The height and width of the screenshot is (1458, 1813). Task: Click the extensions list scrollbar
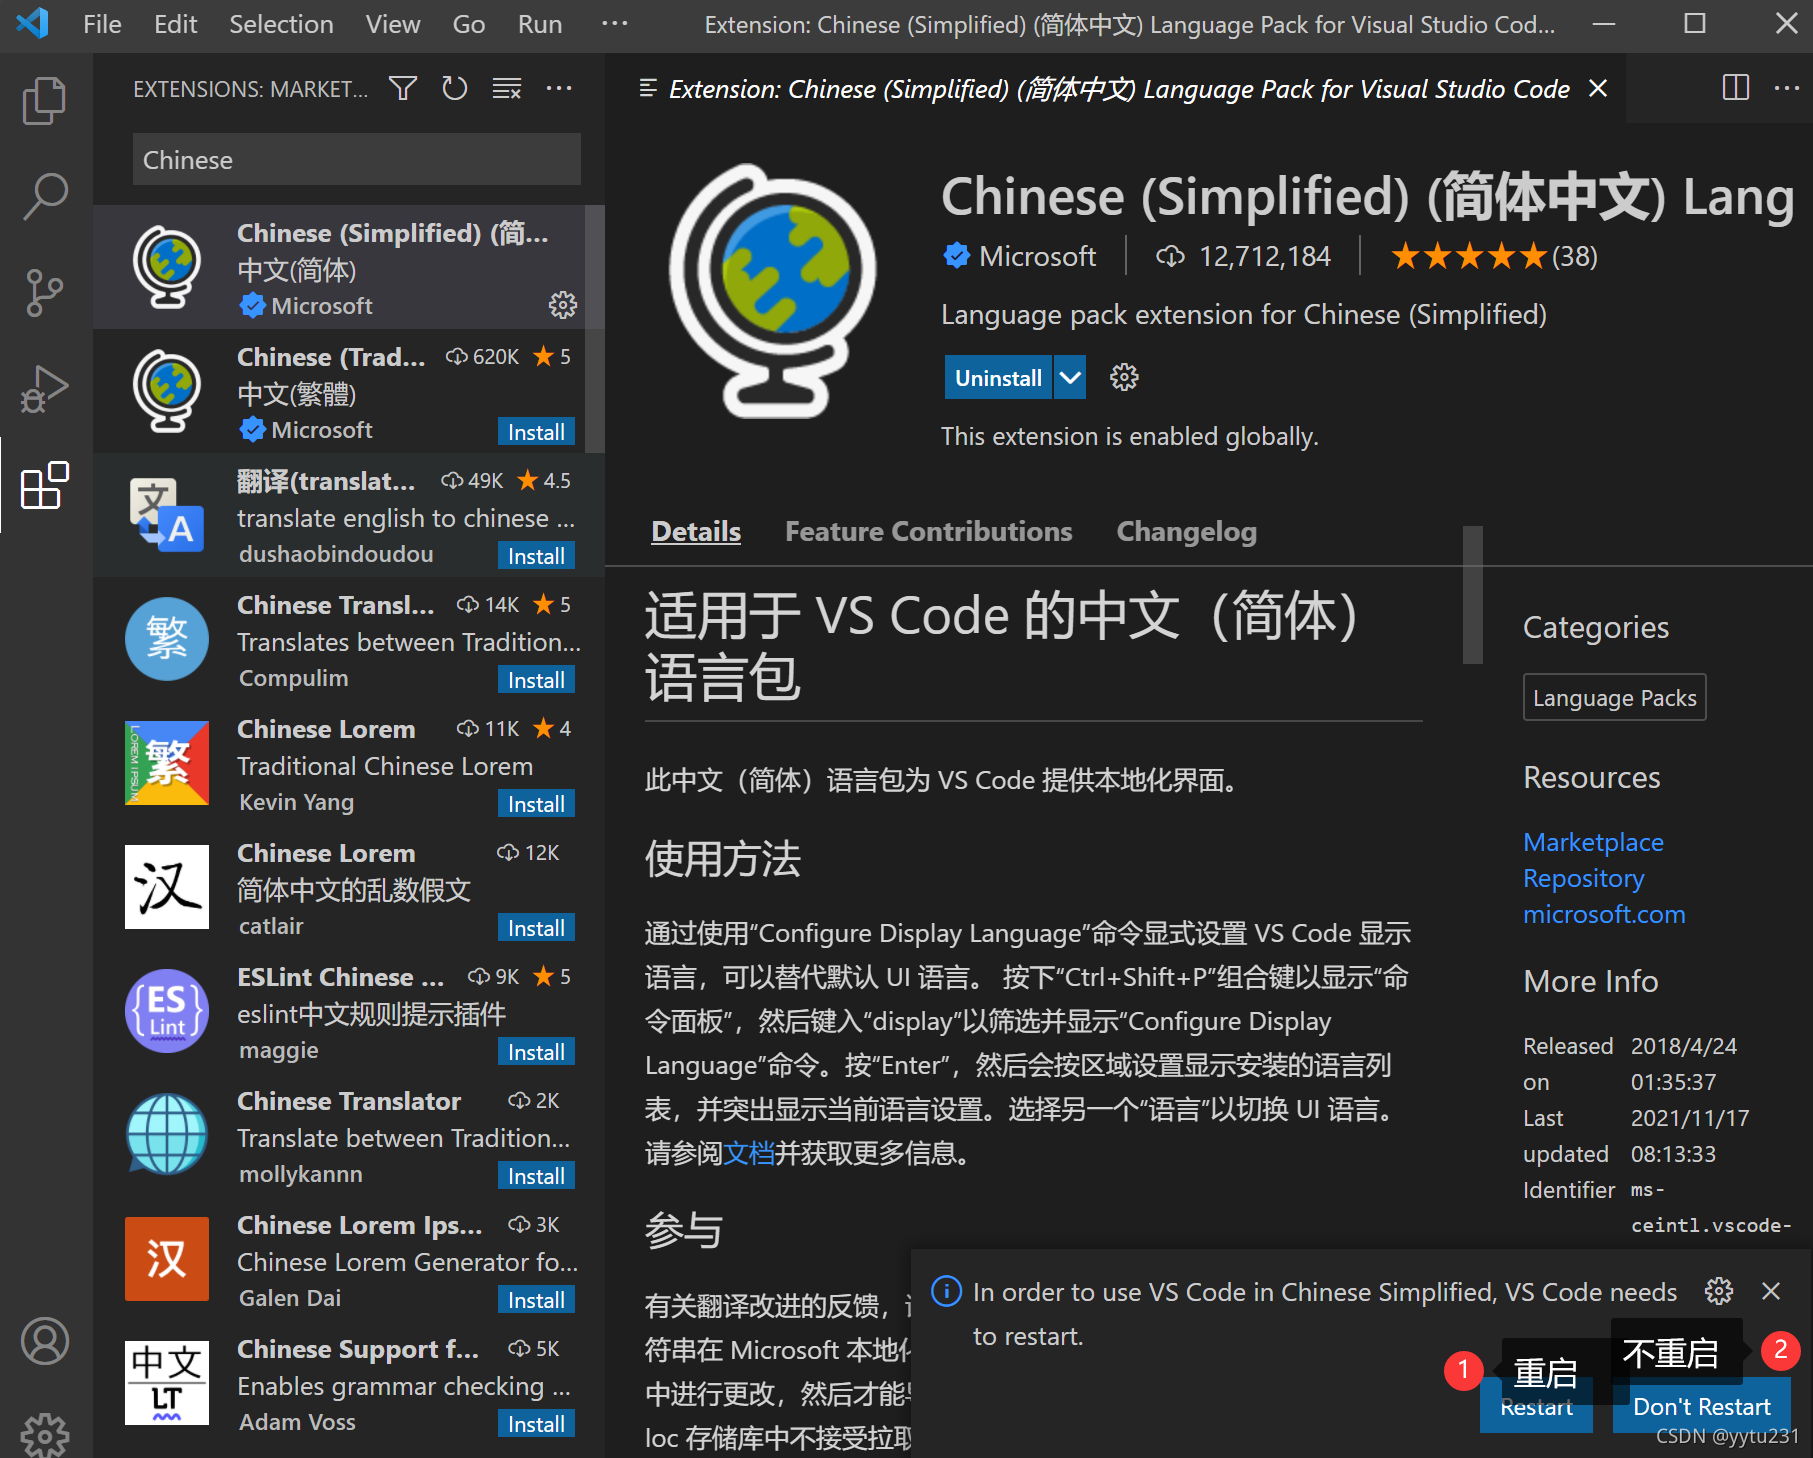coord(594,328)
